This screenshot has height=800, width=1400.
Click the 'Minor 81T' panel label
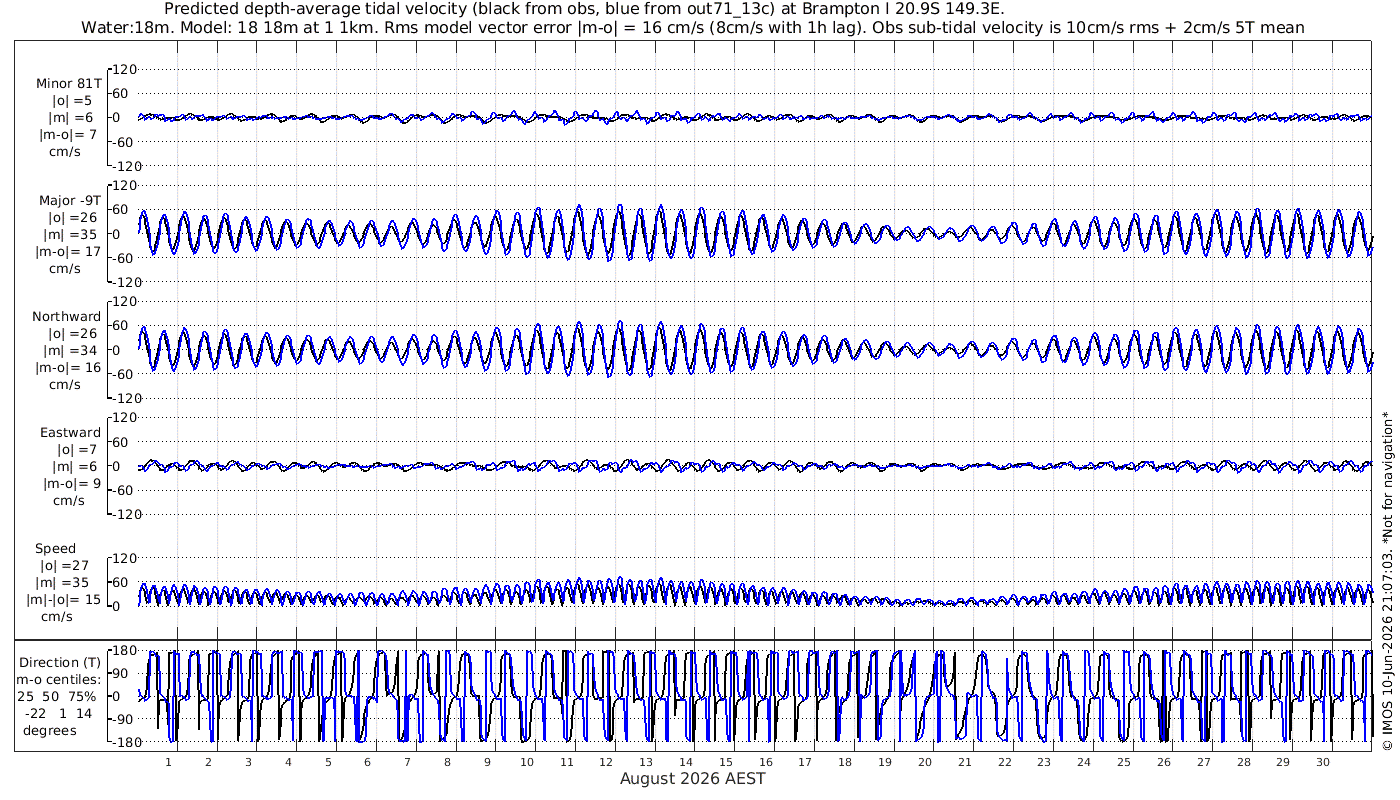(68, 84)
